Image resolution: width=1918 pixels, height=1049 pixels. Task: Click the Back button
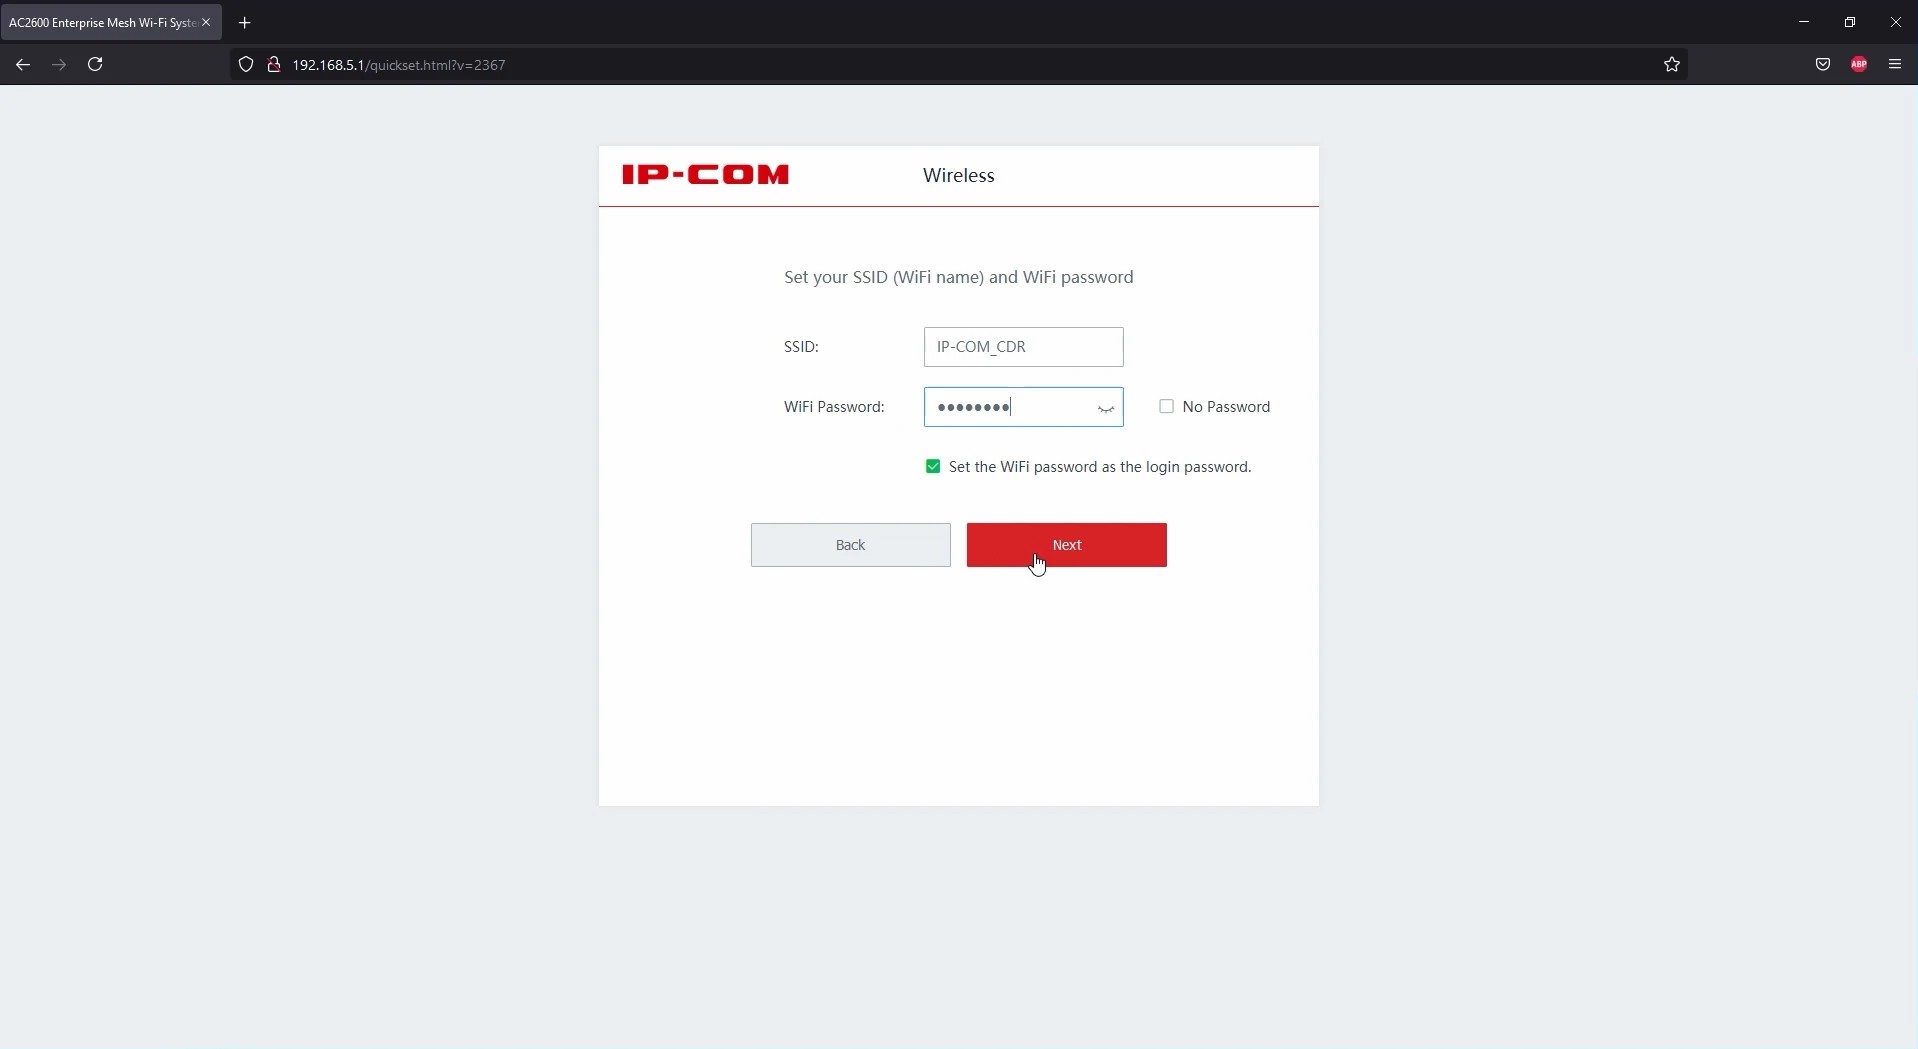[x=851, y=545]
